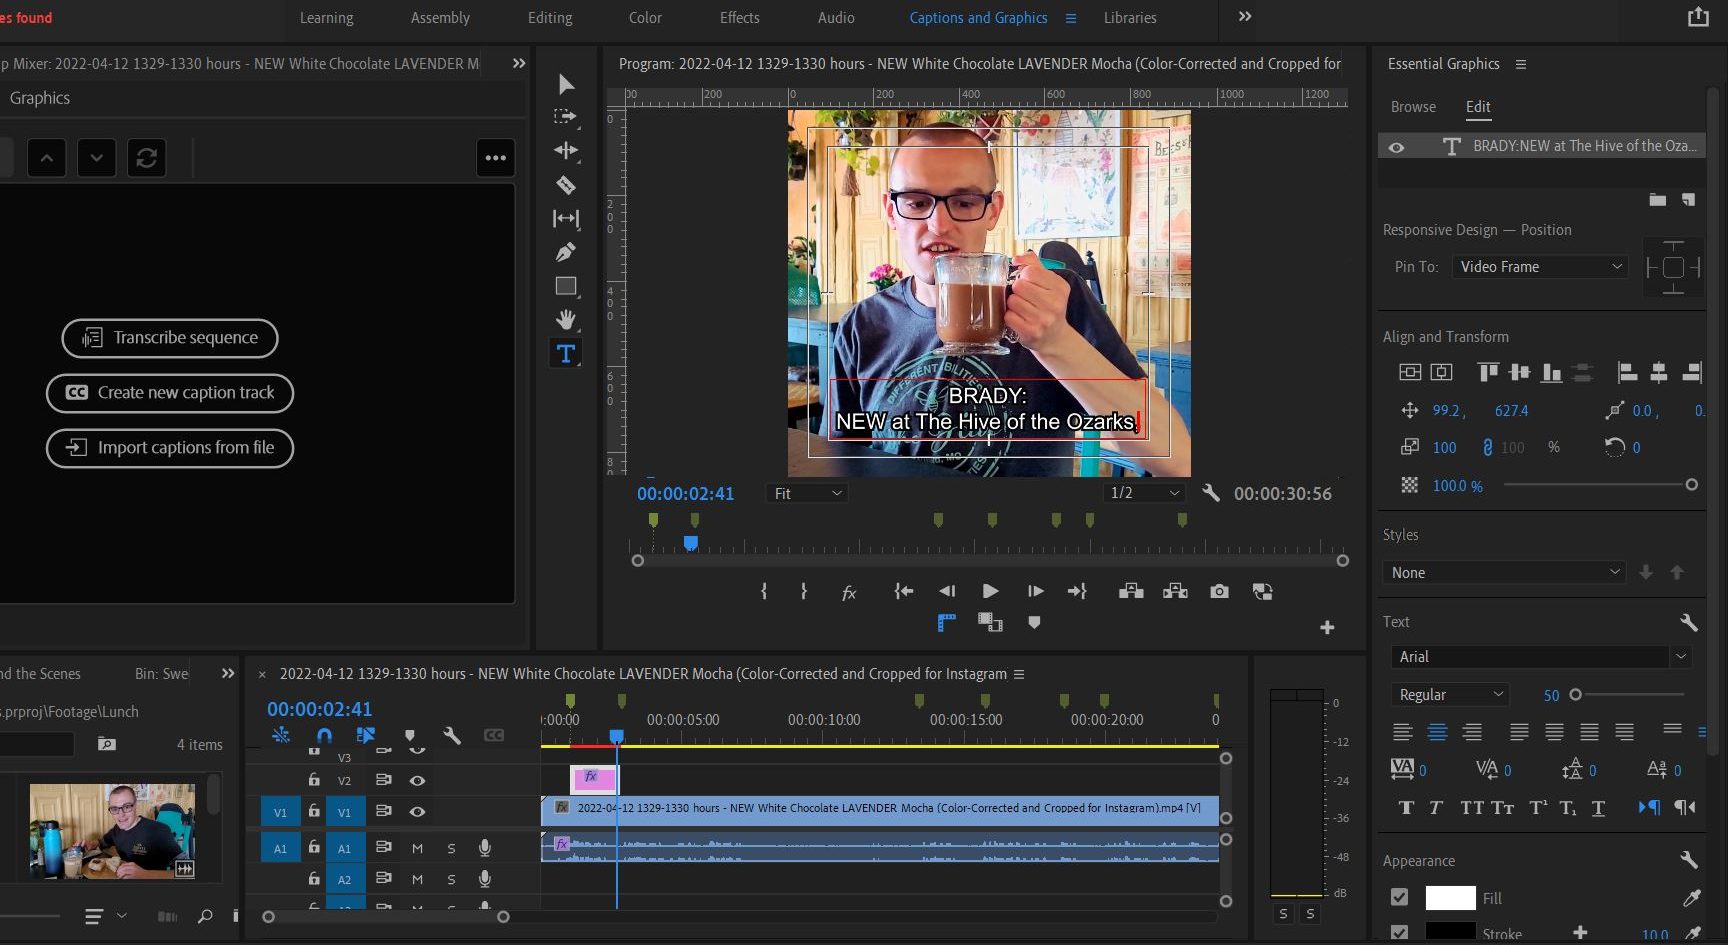The image size is (1728, 945).
Task: Click the Button Editor plus icon
Action: 1327,627
